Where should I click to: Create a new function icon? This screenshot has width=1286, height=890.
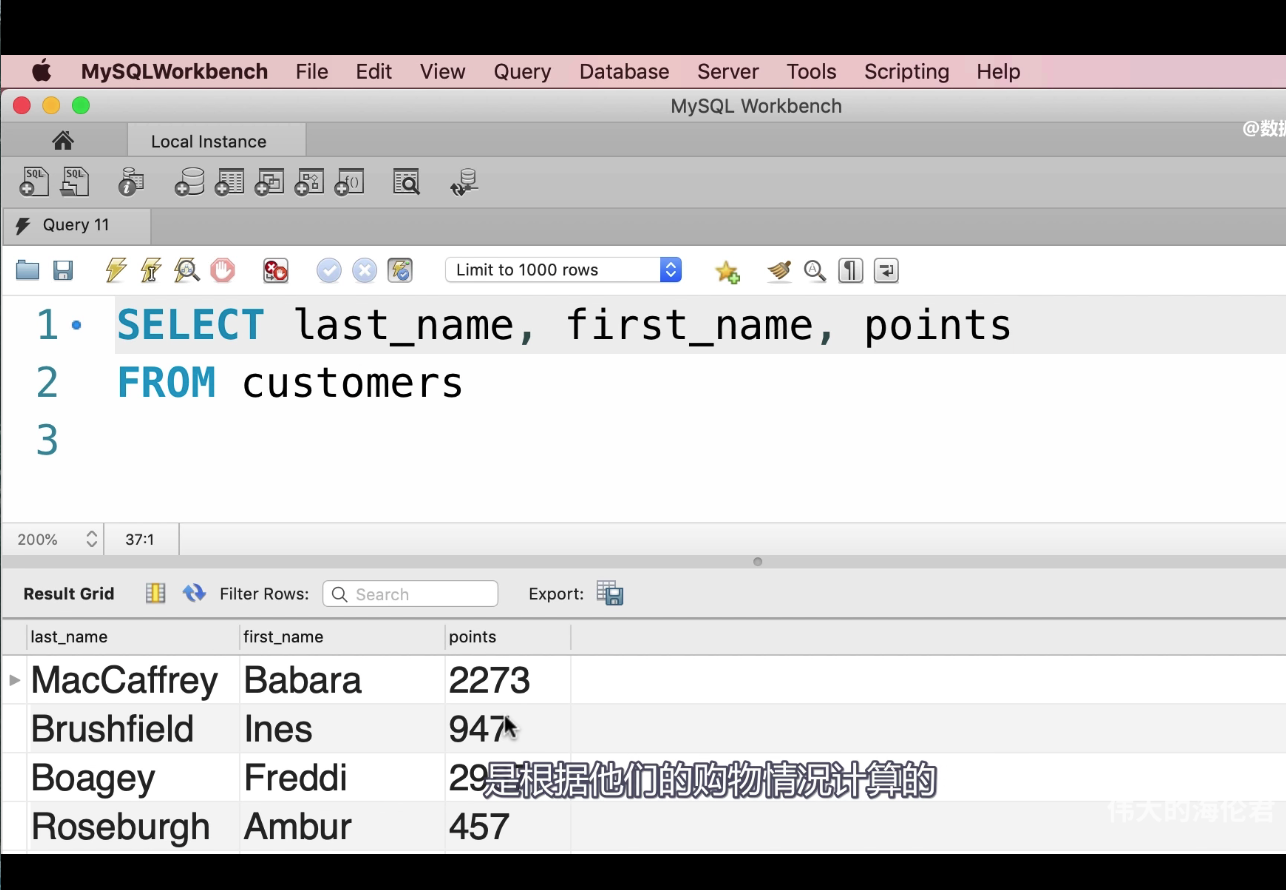pos(349,182)
